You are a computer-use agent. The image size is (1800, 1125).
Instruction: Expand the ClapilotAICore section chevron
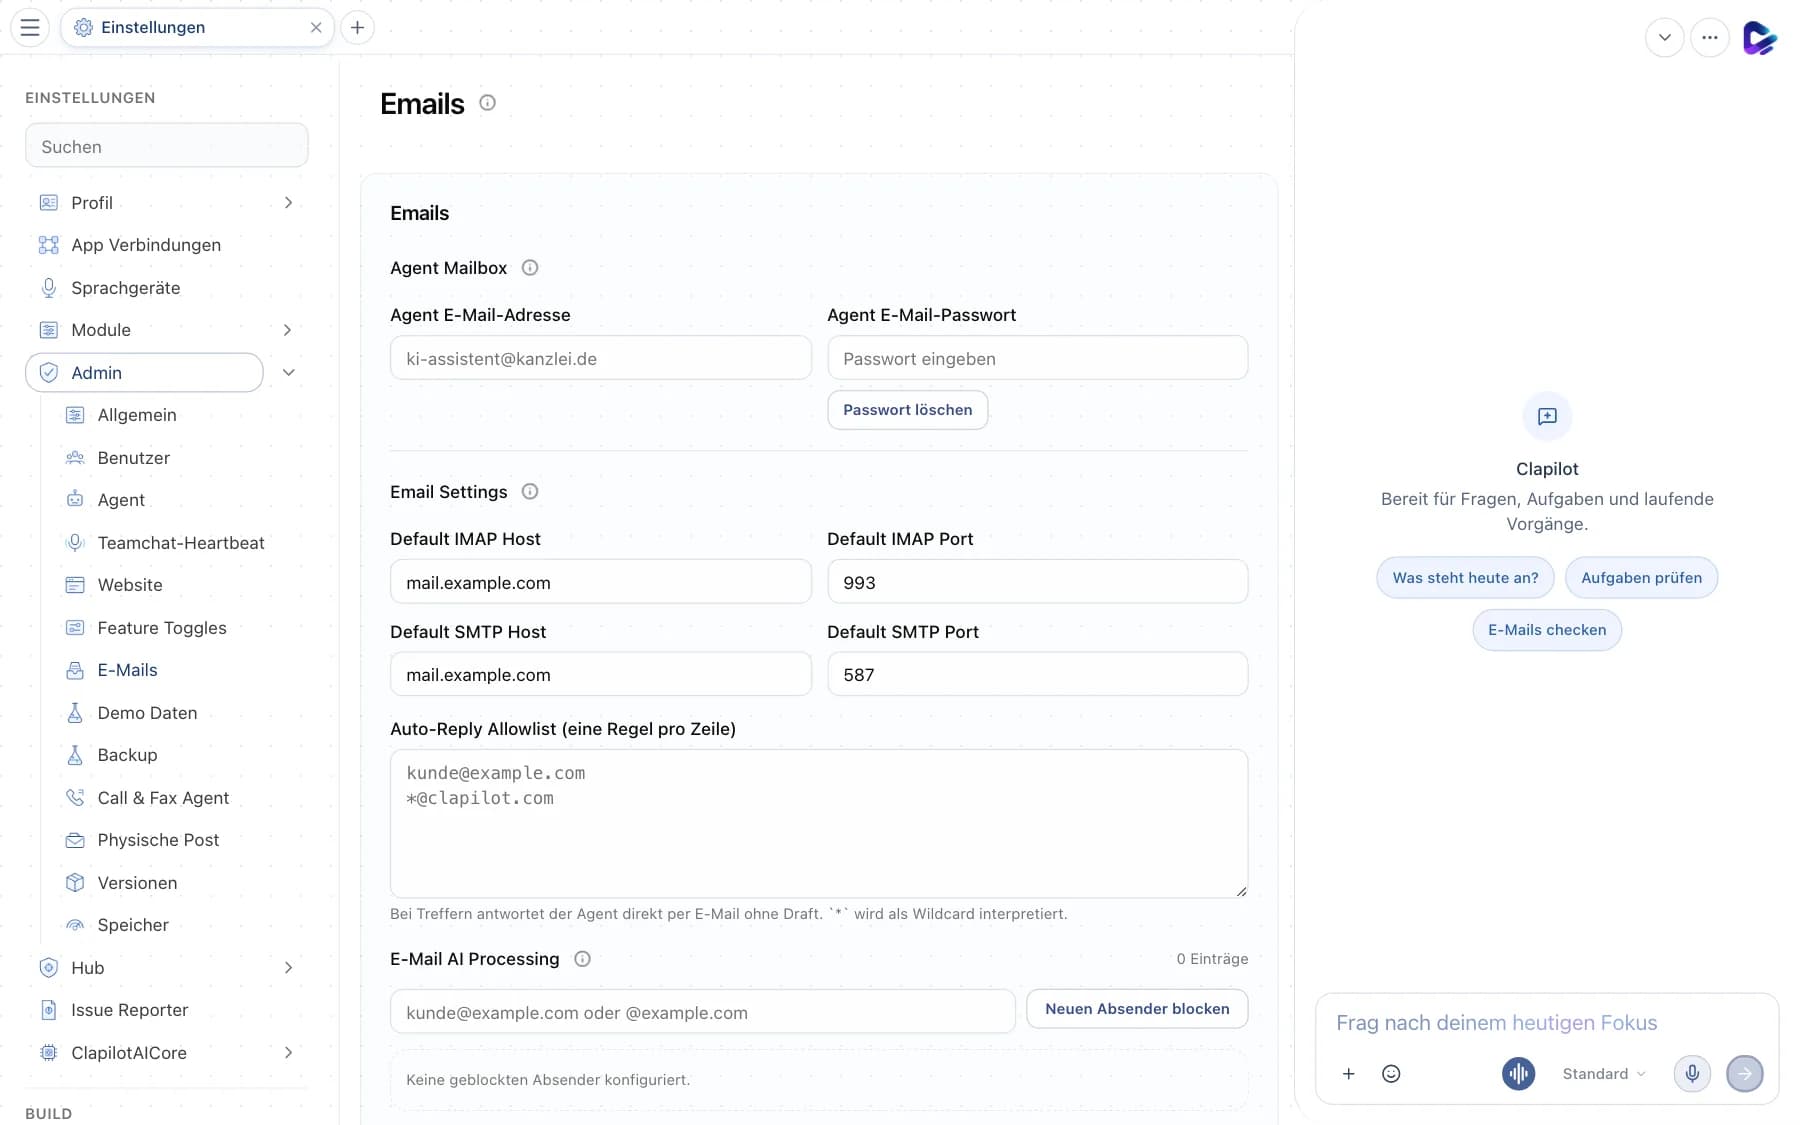pos(288,1052)
